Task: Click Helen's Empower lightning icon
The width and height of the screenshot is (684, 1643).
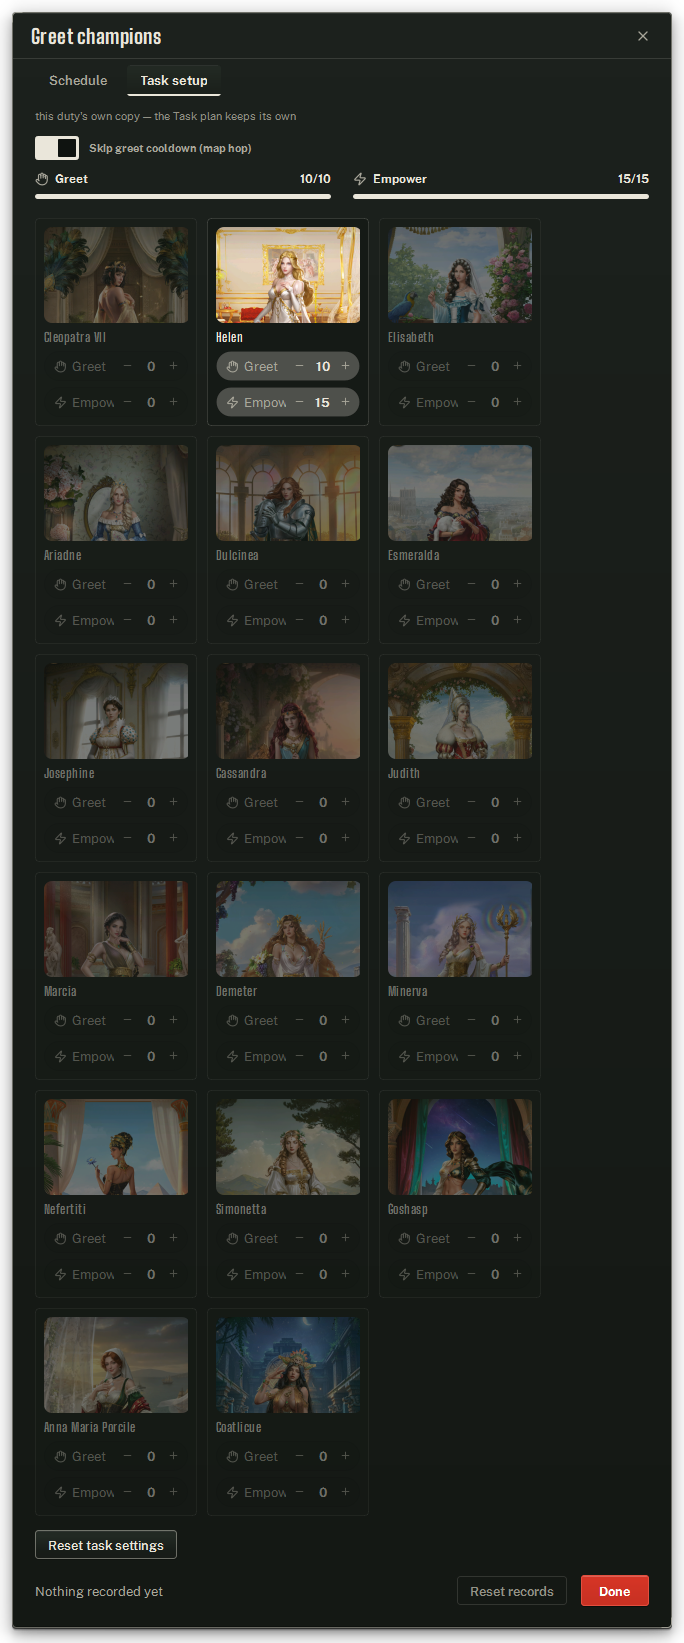Action: (233, 403)
